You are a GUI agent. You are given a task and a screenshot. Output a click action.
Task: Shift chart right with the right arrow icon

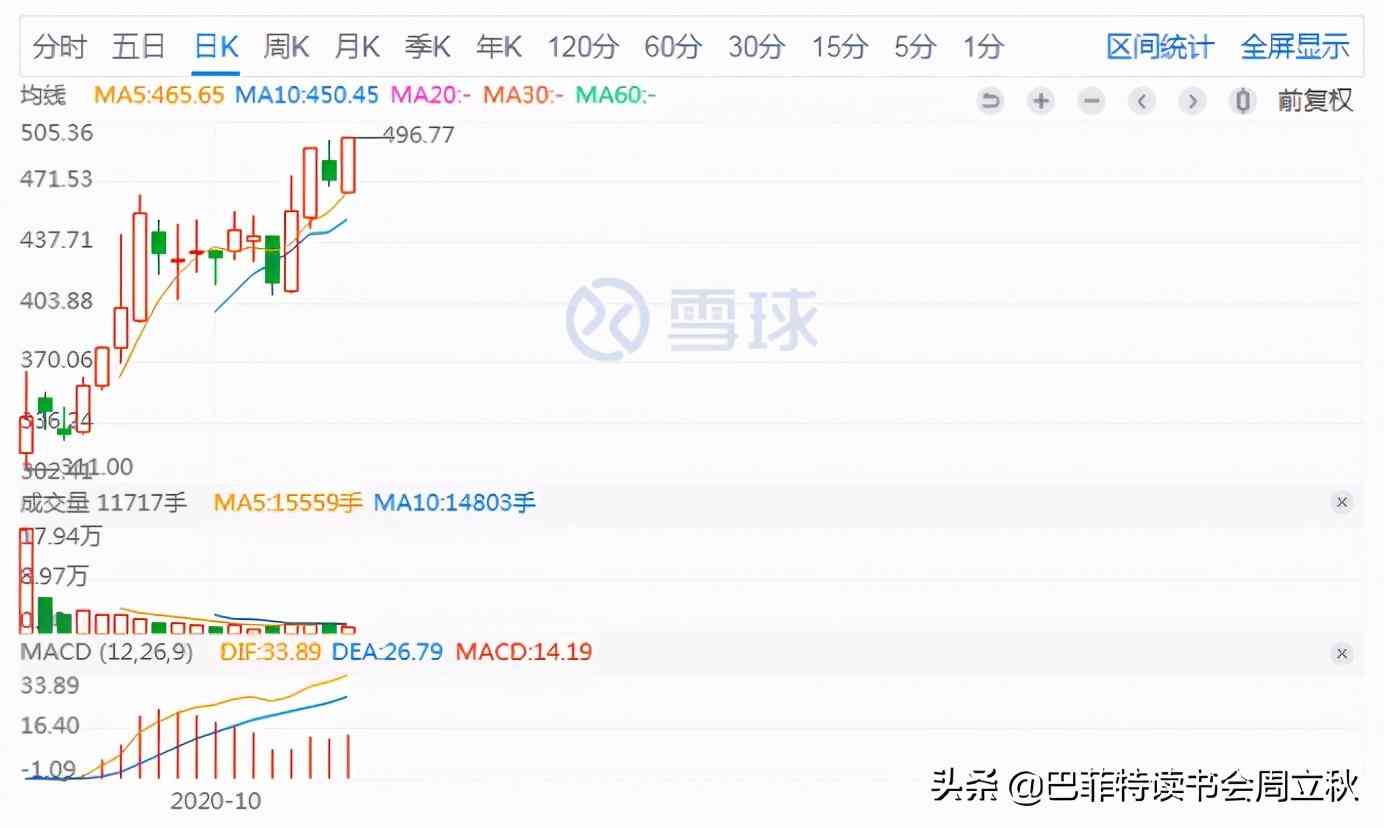(1191, 100)
